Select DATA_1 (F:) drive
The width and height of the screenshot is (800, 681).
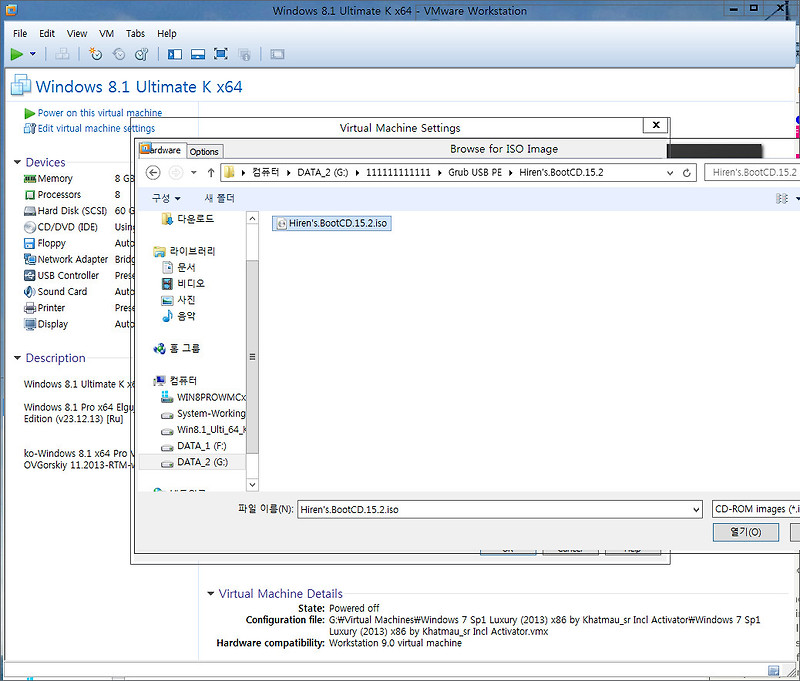194,446
